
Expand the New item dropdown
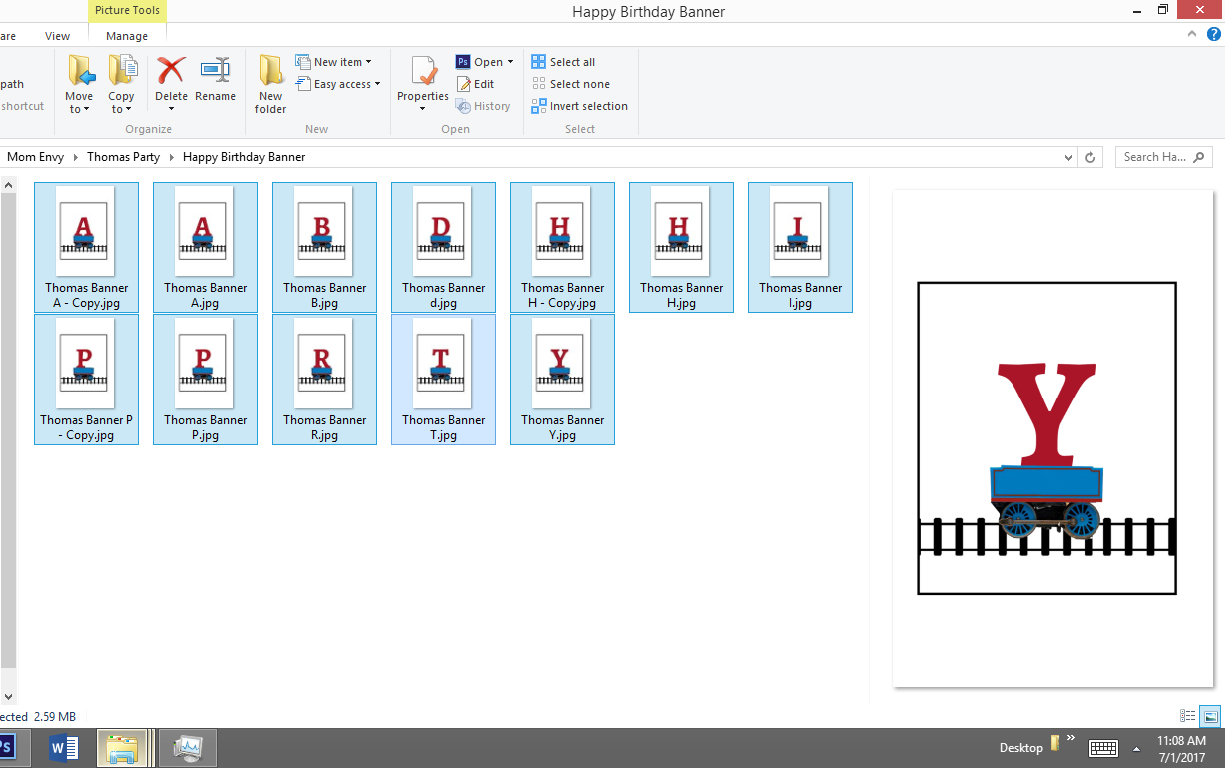pyautogui.click(x=368, y=62)
